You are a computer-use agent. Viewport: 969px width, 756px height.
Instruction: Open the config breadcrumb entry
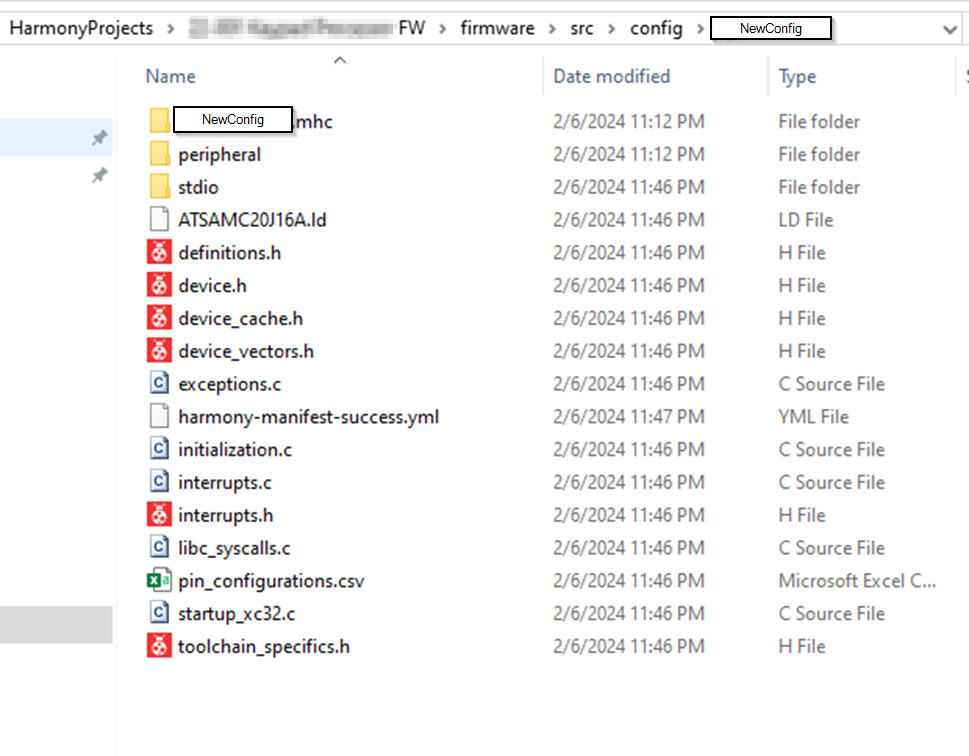(x=656, y=28)
